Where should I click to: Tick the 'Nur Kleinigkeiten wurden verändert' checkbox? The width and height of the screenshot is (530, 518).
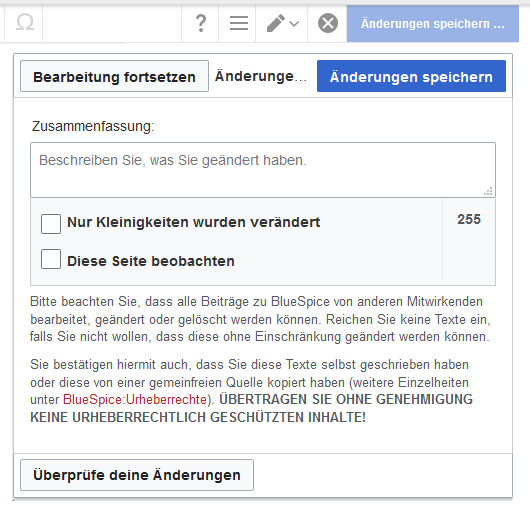[x=51, y=223]
